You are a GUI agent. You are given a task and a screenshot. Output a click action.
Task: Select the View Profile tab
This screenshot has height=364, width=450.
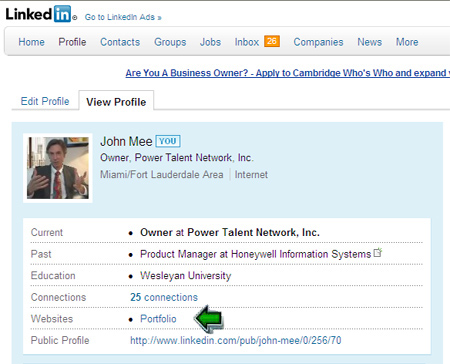(x=116, y=102)
